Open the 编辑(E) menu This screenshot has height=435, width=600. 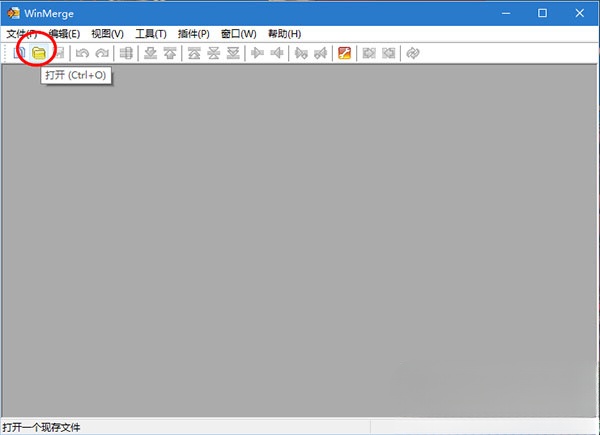pos(64,33)
